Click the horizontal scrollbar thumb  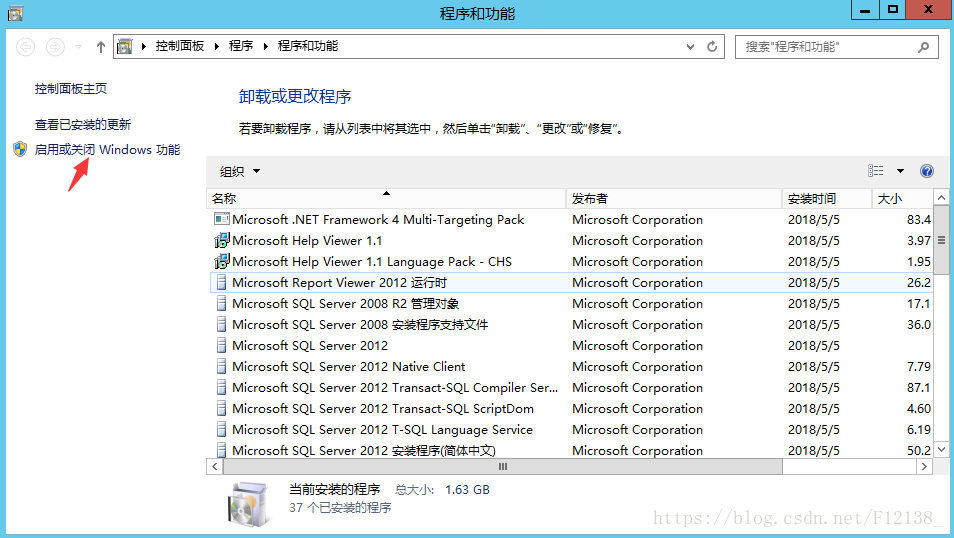502,467
